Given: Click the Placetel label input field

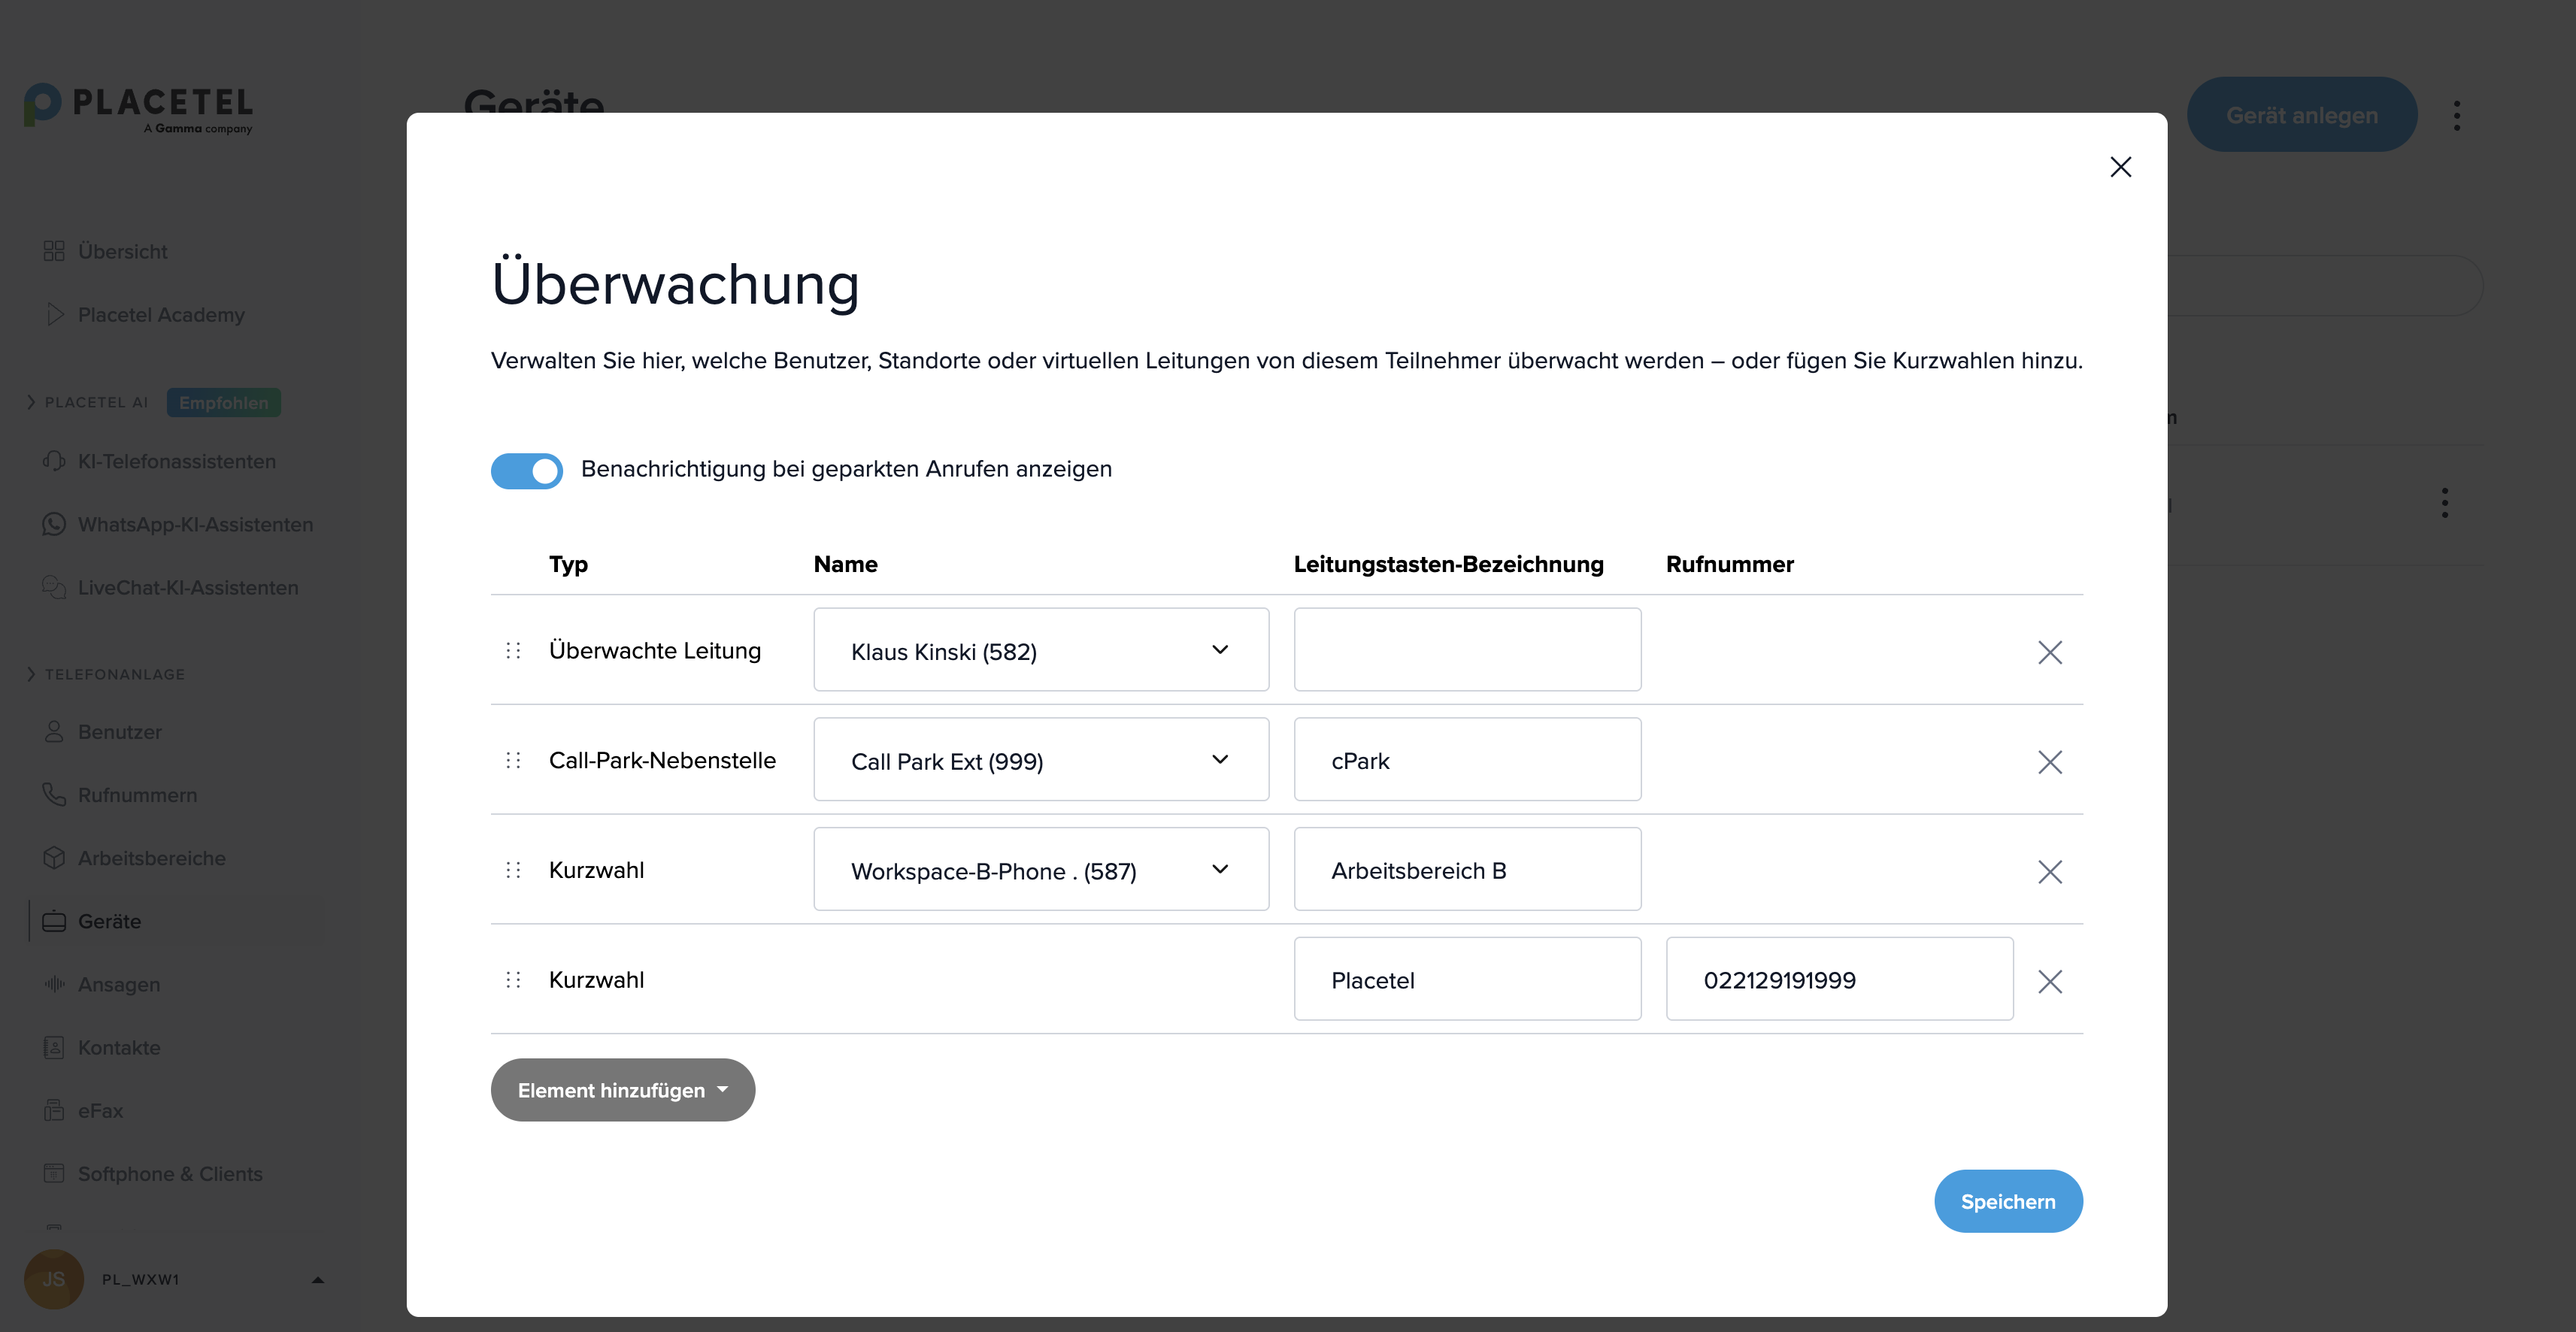Looking at the screenshot, I should tap(1467, 980).
